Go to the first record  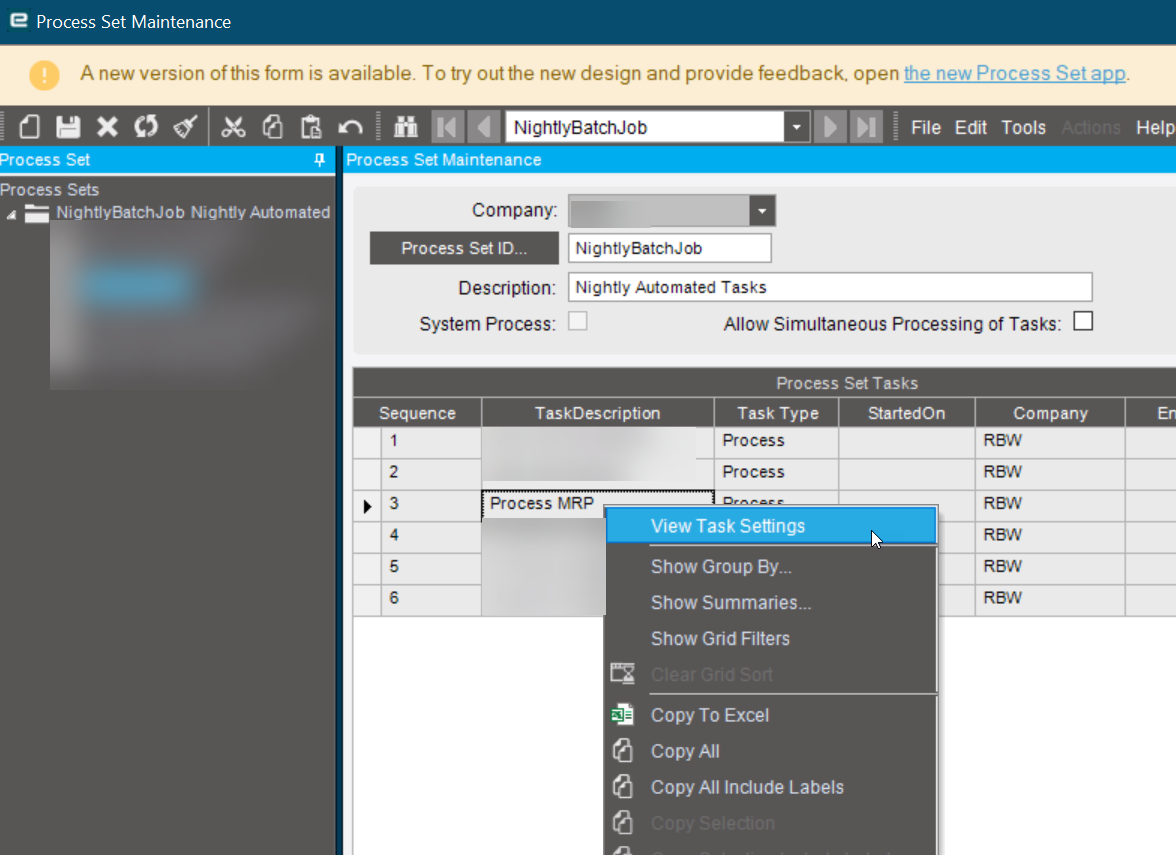coord(448,127)
